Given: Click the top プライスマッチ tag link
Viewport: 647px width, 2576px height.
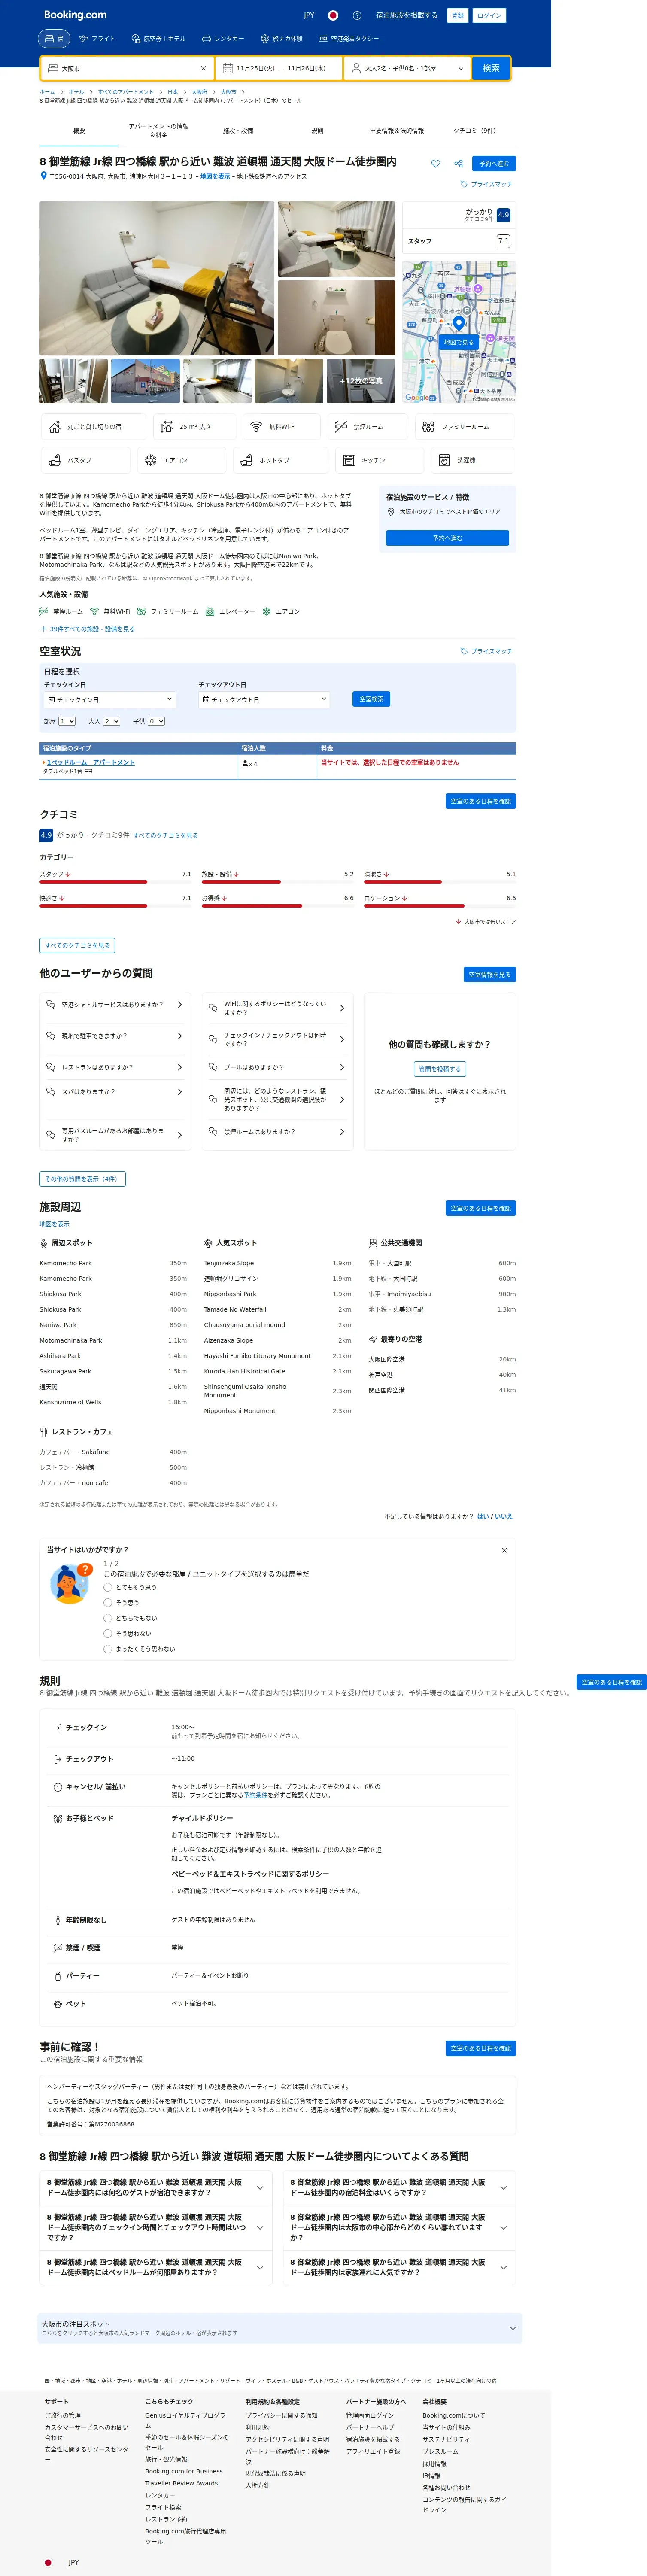Looking at the screenshot, I should click(486, 184).
